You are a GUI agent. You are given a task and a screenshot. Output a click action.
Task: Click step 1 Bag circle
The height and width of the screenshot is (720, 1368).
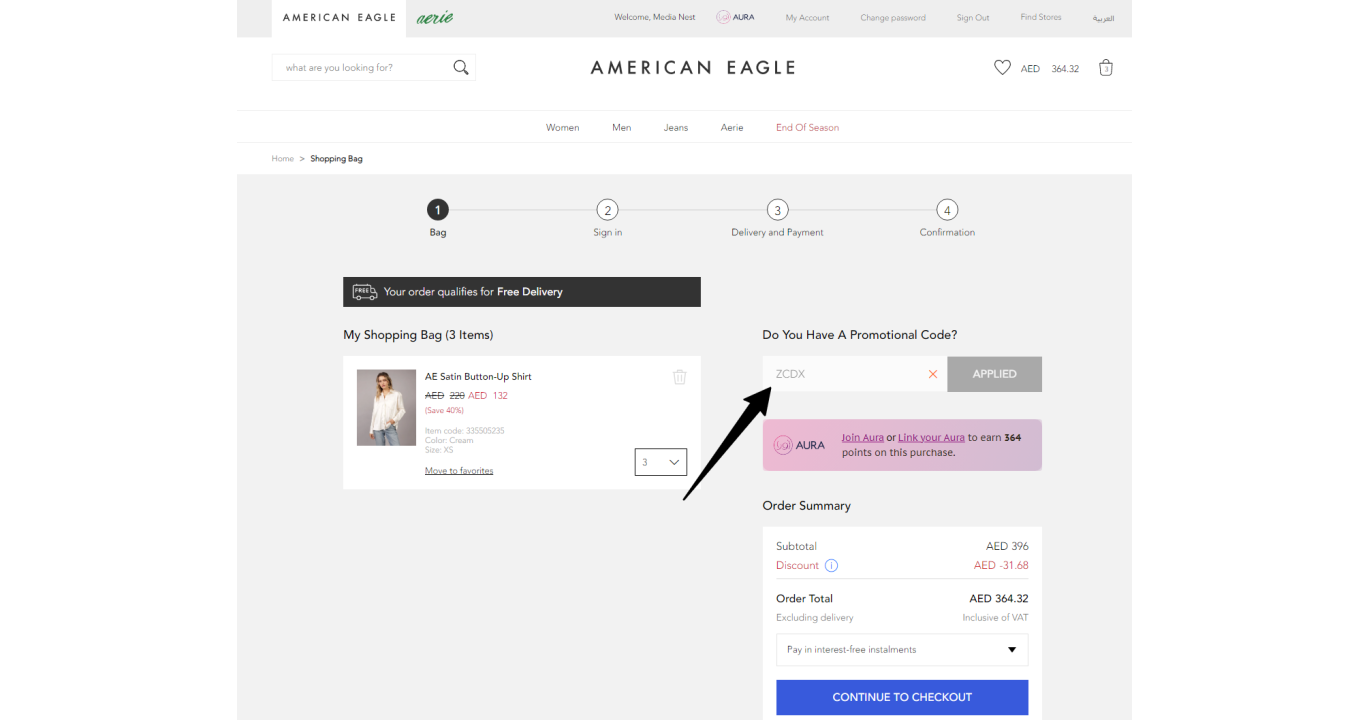click(437, 210)
